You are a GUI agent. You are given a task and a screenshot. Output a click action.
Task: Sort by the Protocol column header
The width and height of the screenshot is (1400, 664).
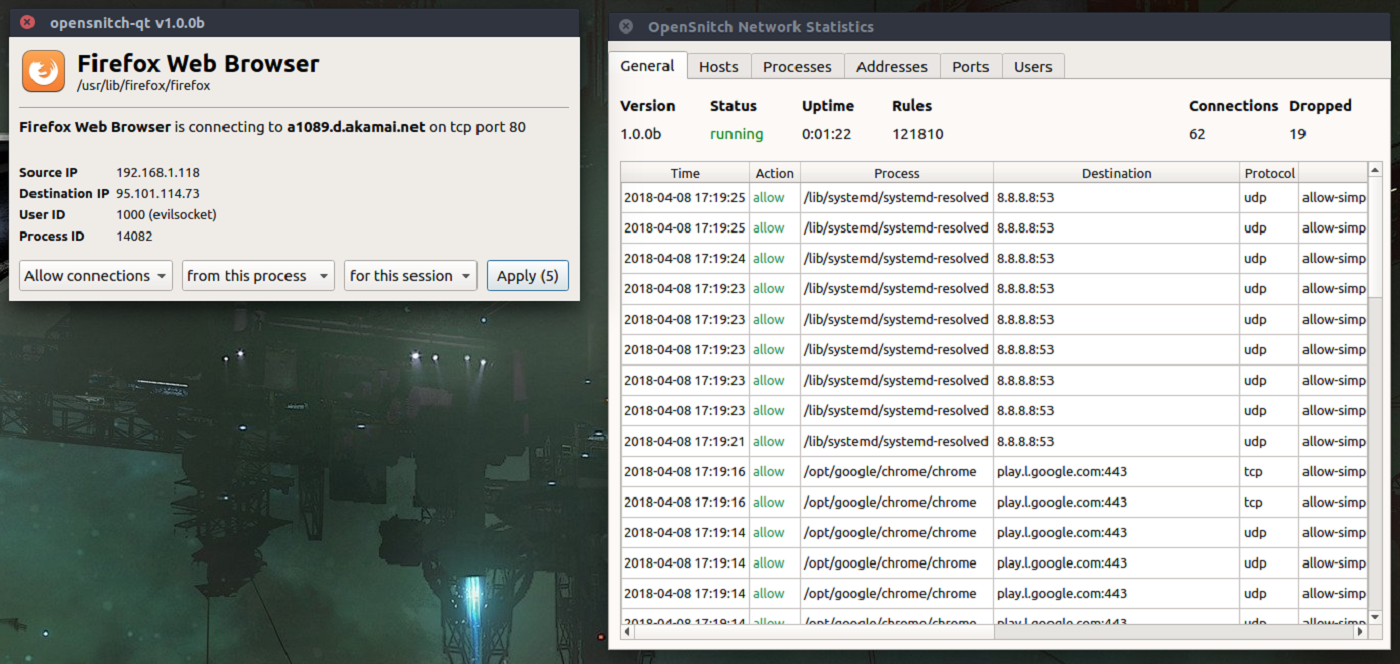point(1269,173)
